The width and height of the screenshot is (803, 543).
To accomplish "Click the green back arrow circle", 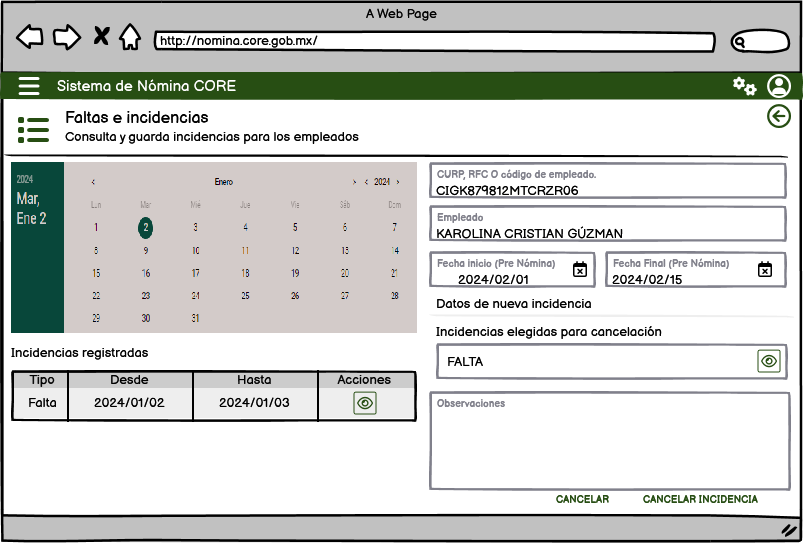I will 778,116.
